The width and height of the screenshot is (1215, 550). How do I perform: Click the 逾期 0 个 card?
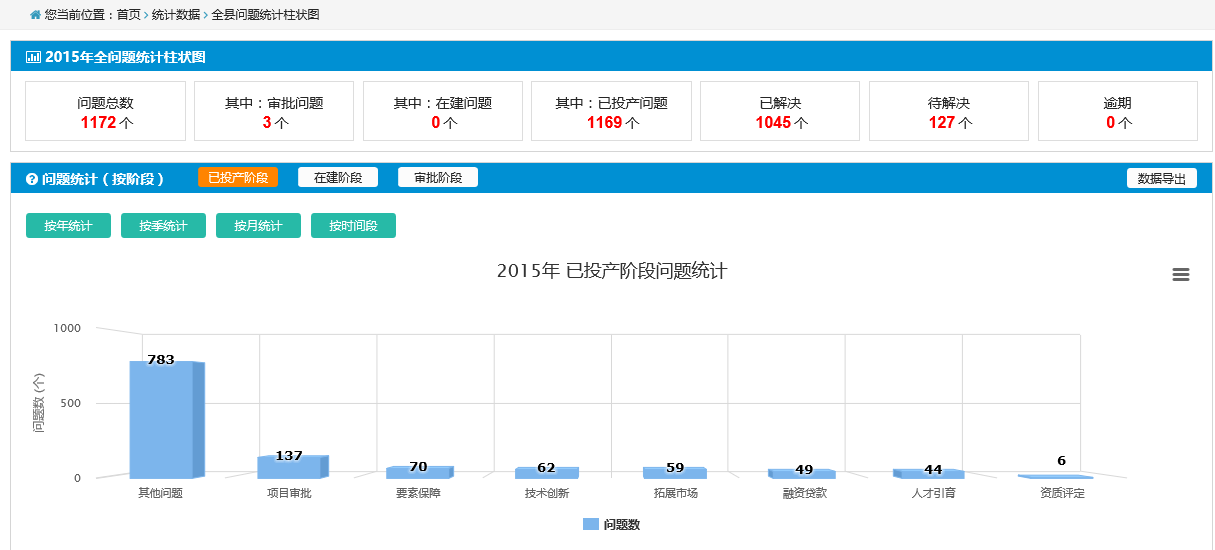(1118, 111)
